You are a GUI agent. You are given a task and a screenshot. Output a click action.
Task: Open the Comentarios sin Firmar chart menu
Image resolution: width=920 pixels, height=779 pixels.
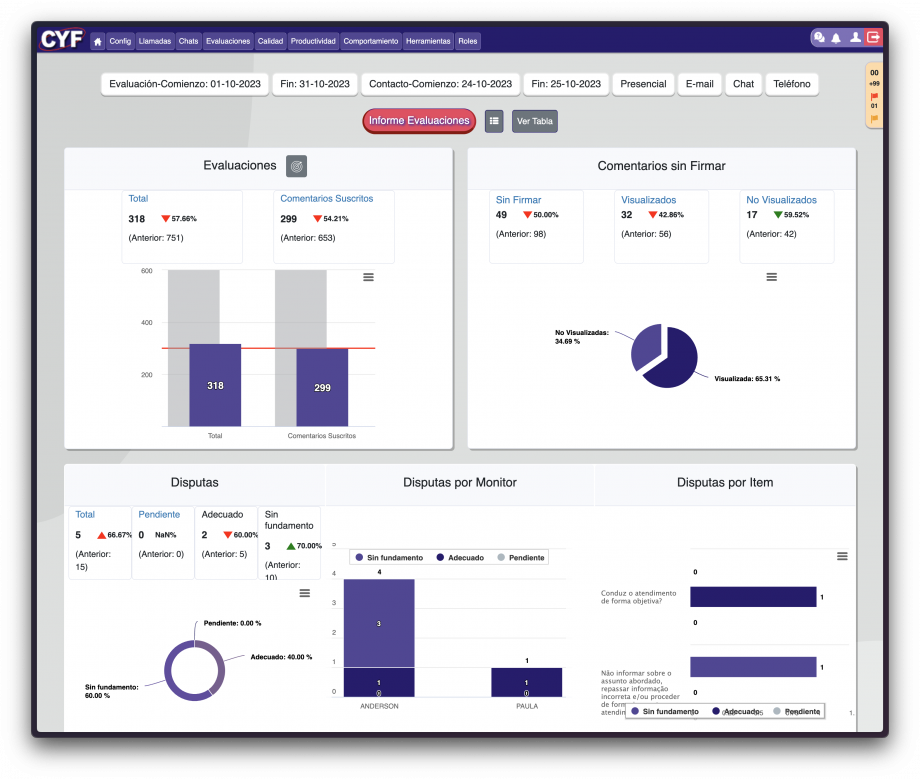[x=771, y=277]
